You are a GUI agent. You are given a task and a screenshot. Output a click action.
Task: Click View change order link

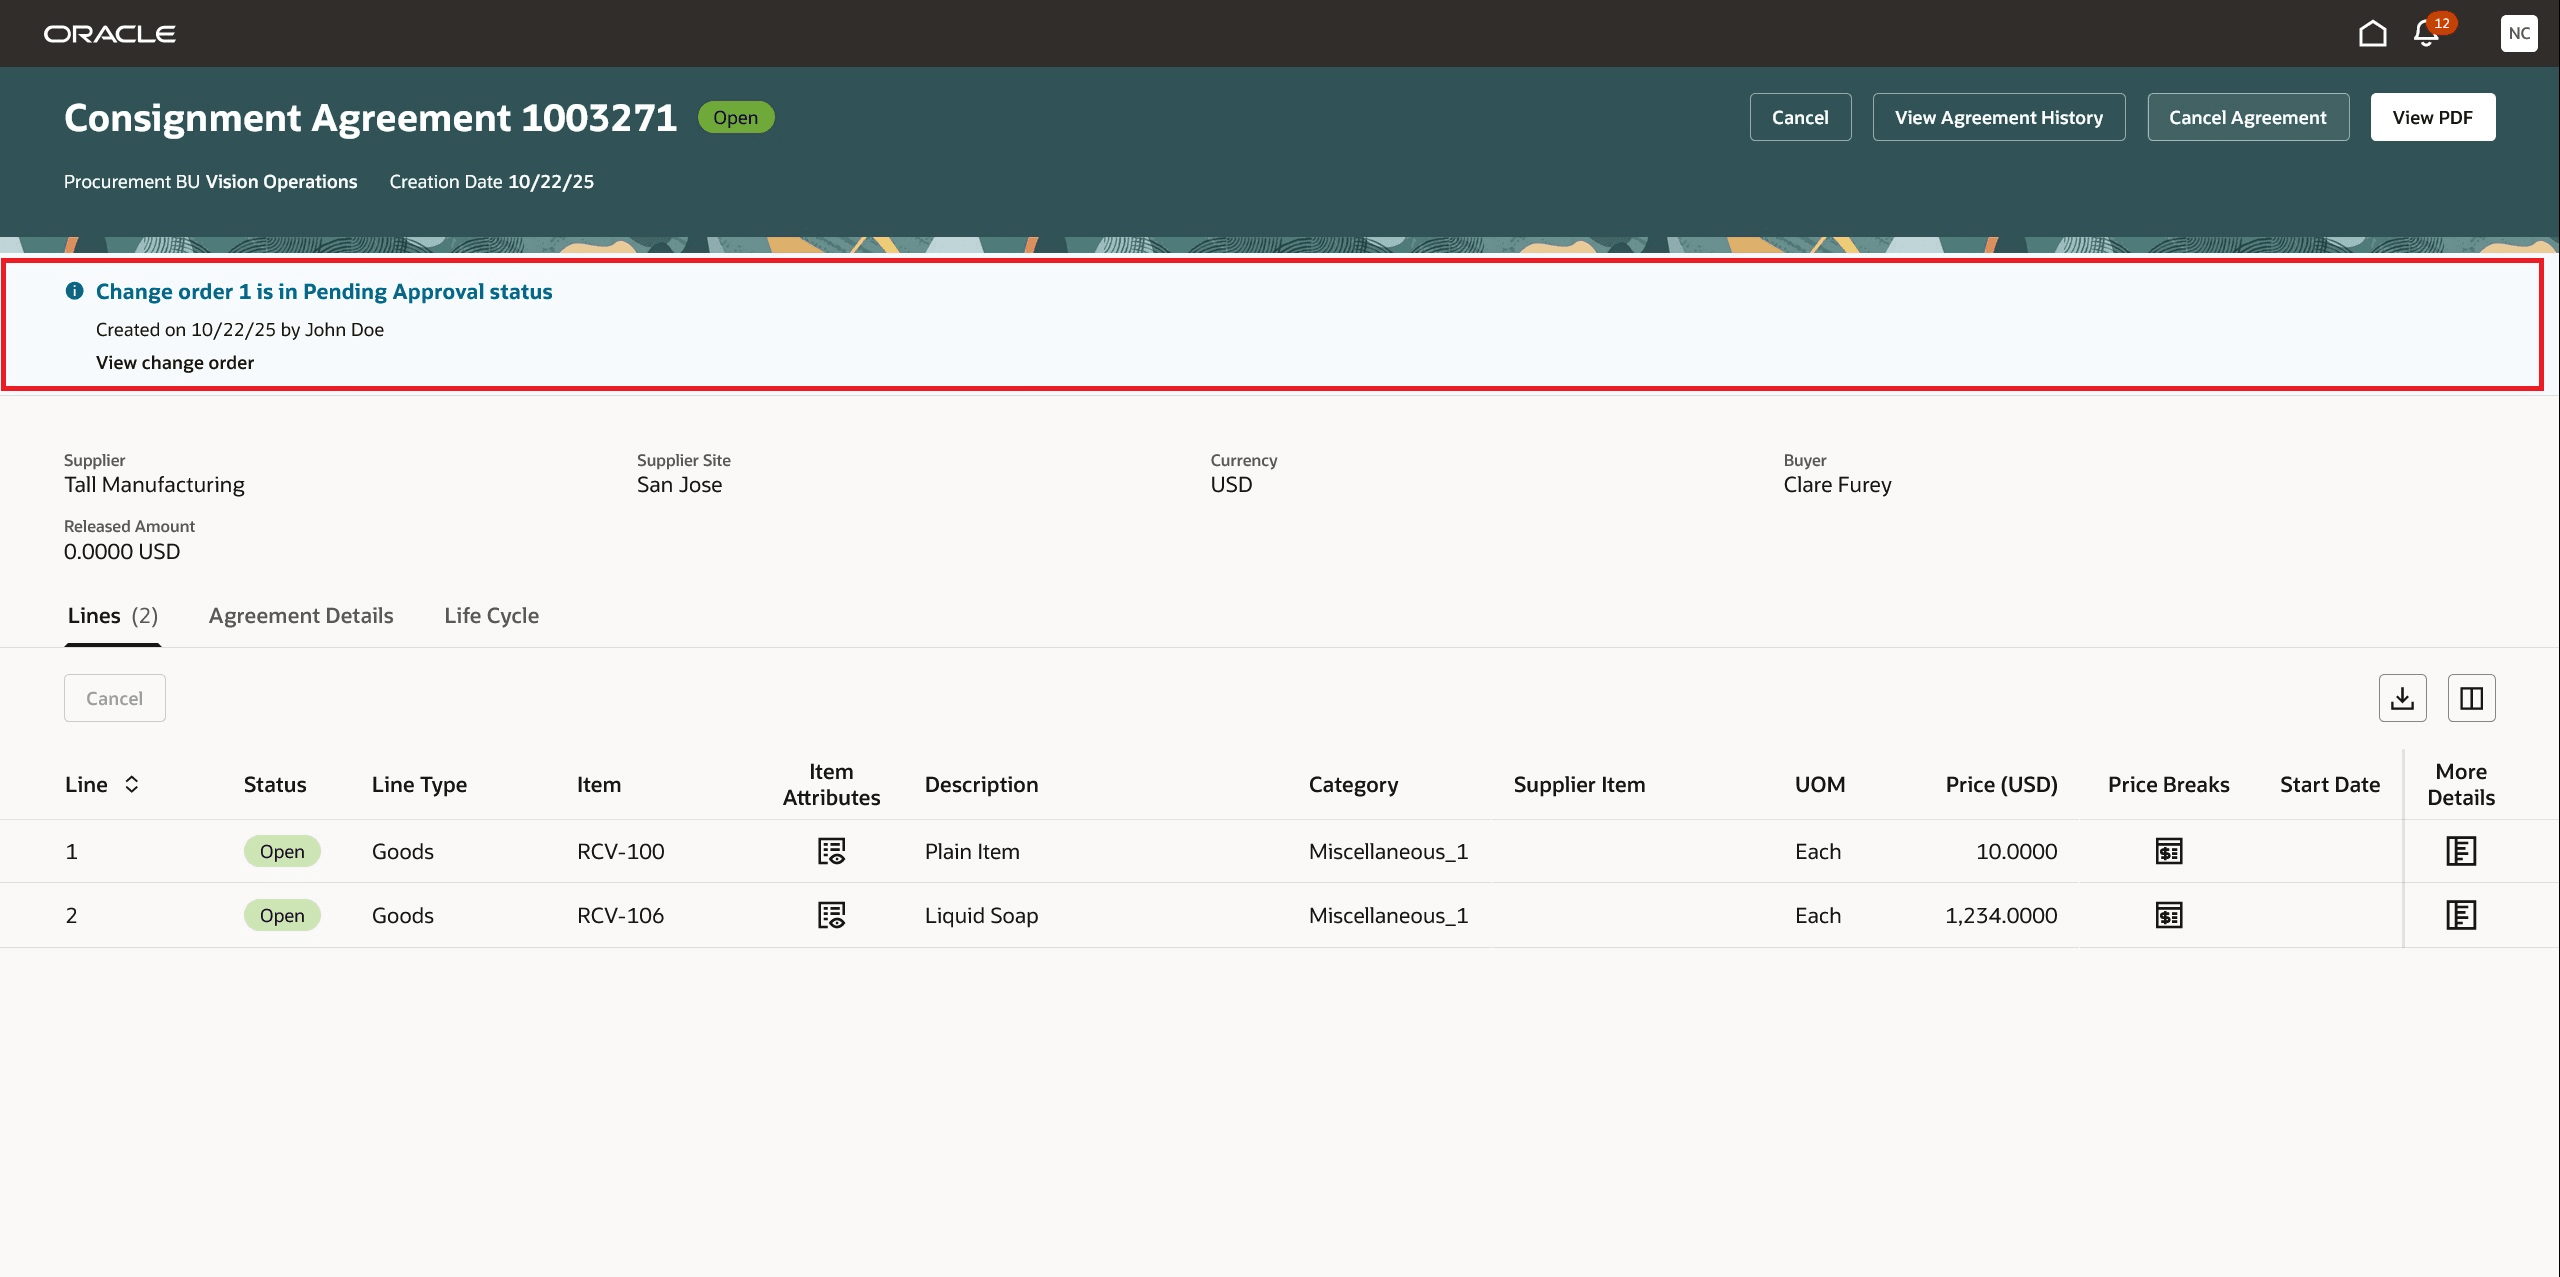pos(174,362)
